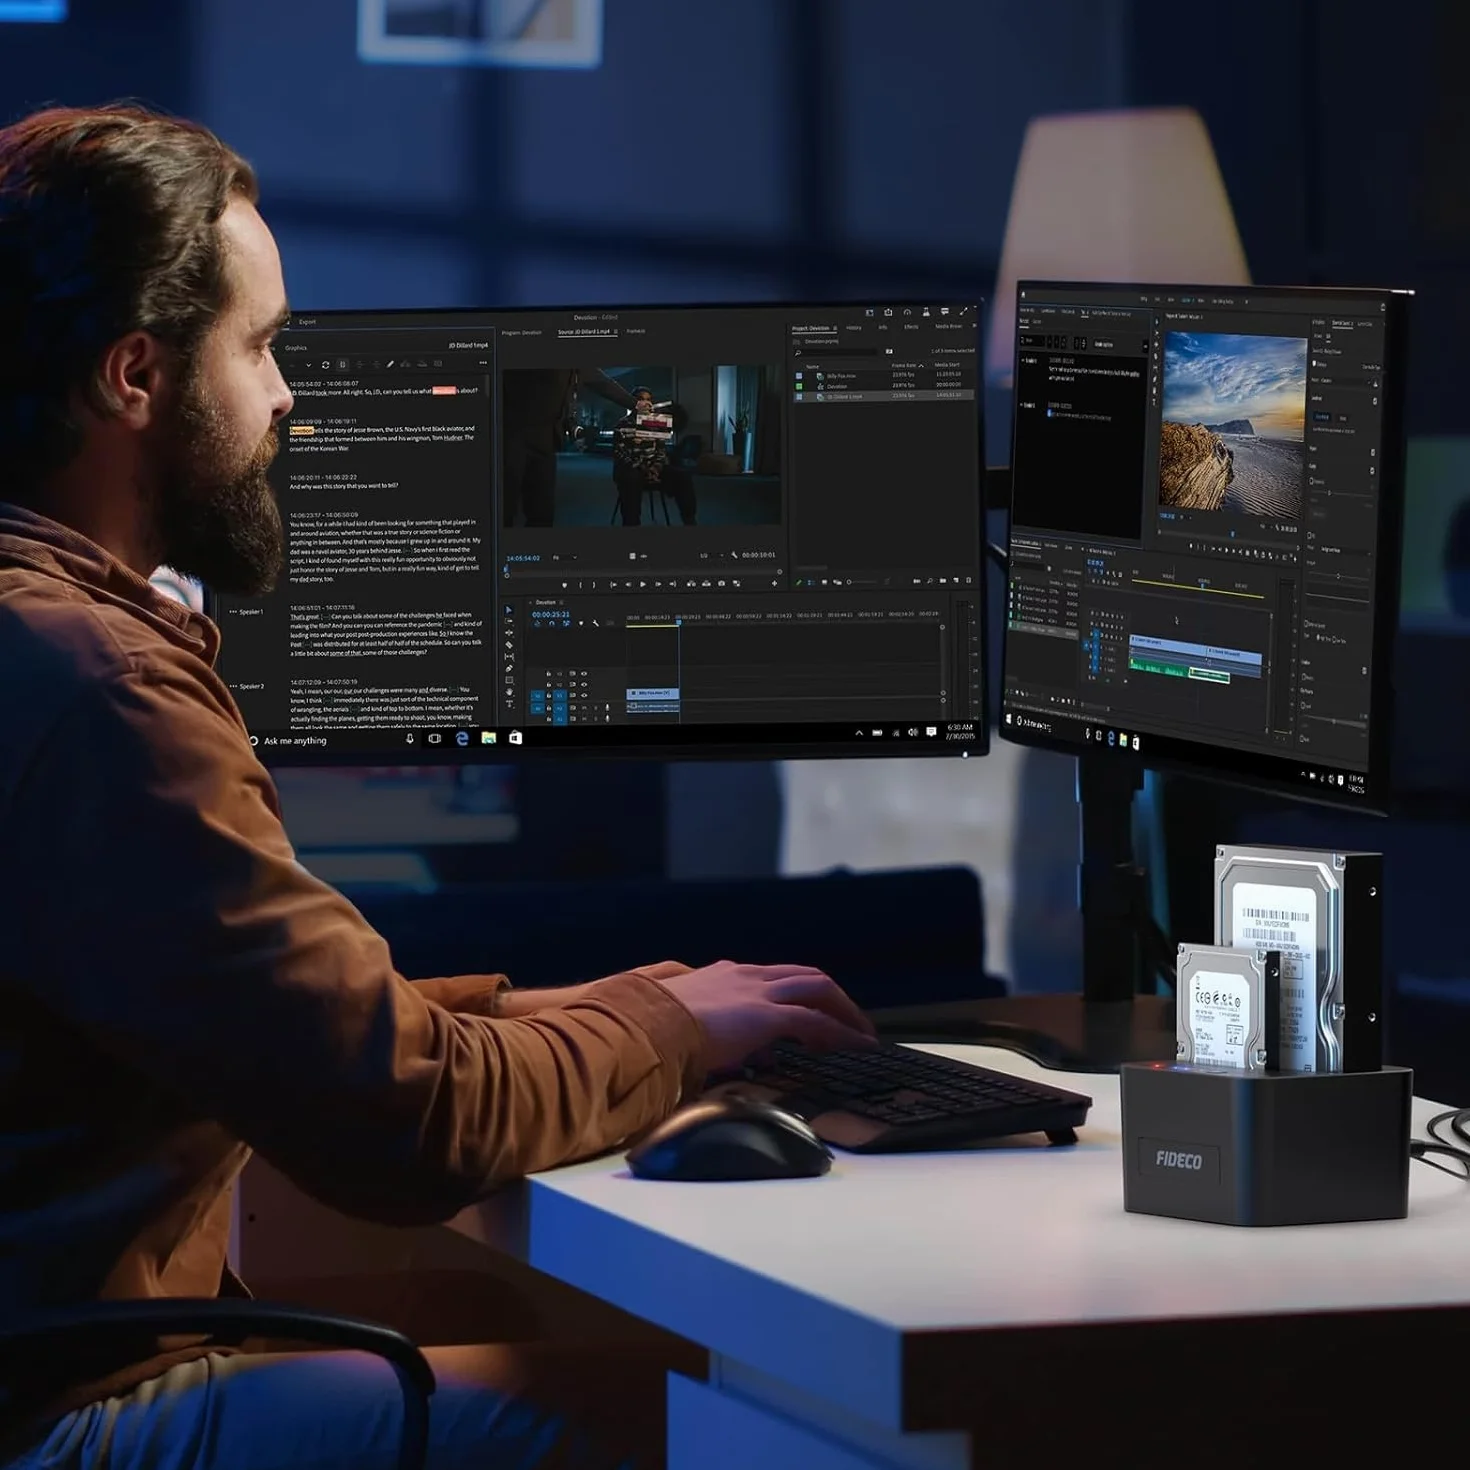Image resolution: width=1470 pixels, height=1470 pixels.
Task: Toggle Linked Selection in the left monitor timeline
Action: [x=566, y=624]
